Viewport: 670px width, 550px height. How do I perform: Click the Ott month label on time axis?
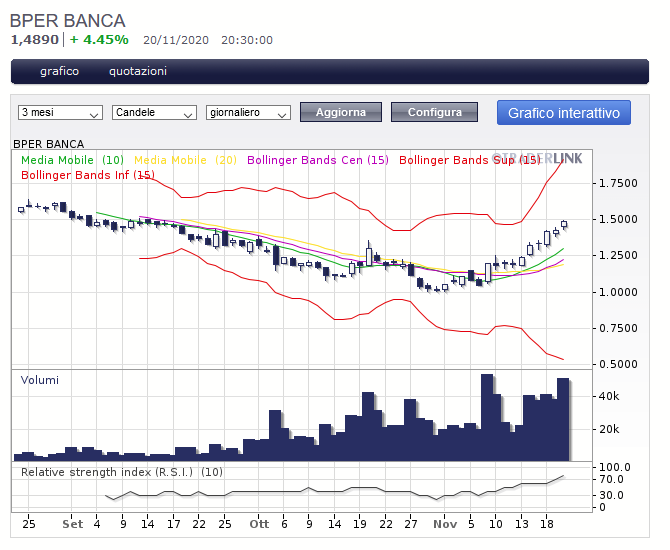pos(259,524)
